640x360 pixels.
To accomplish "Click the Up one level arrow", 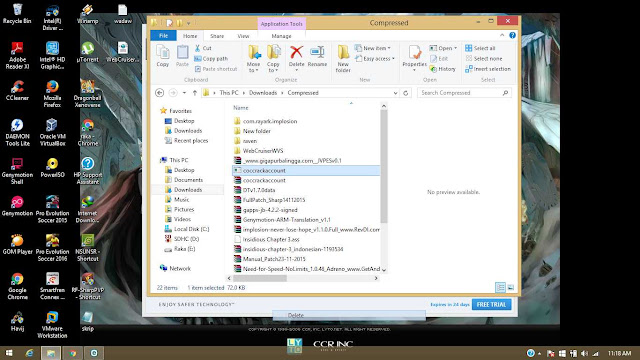I will tap(195, 93).
